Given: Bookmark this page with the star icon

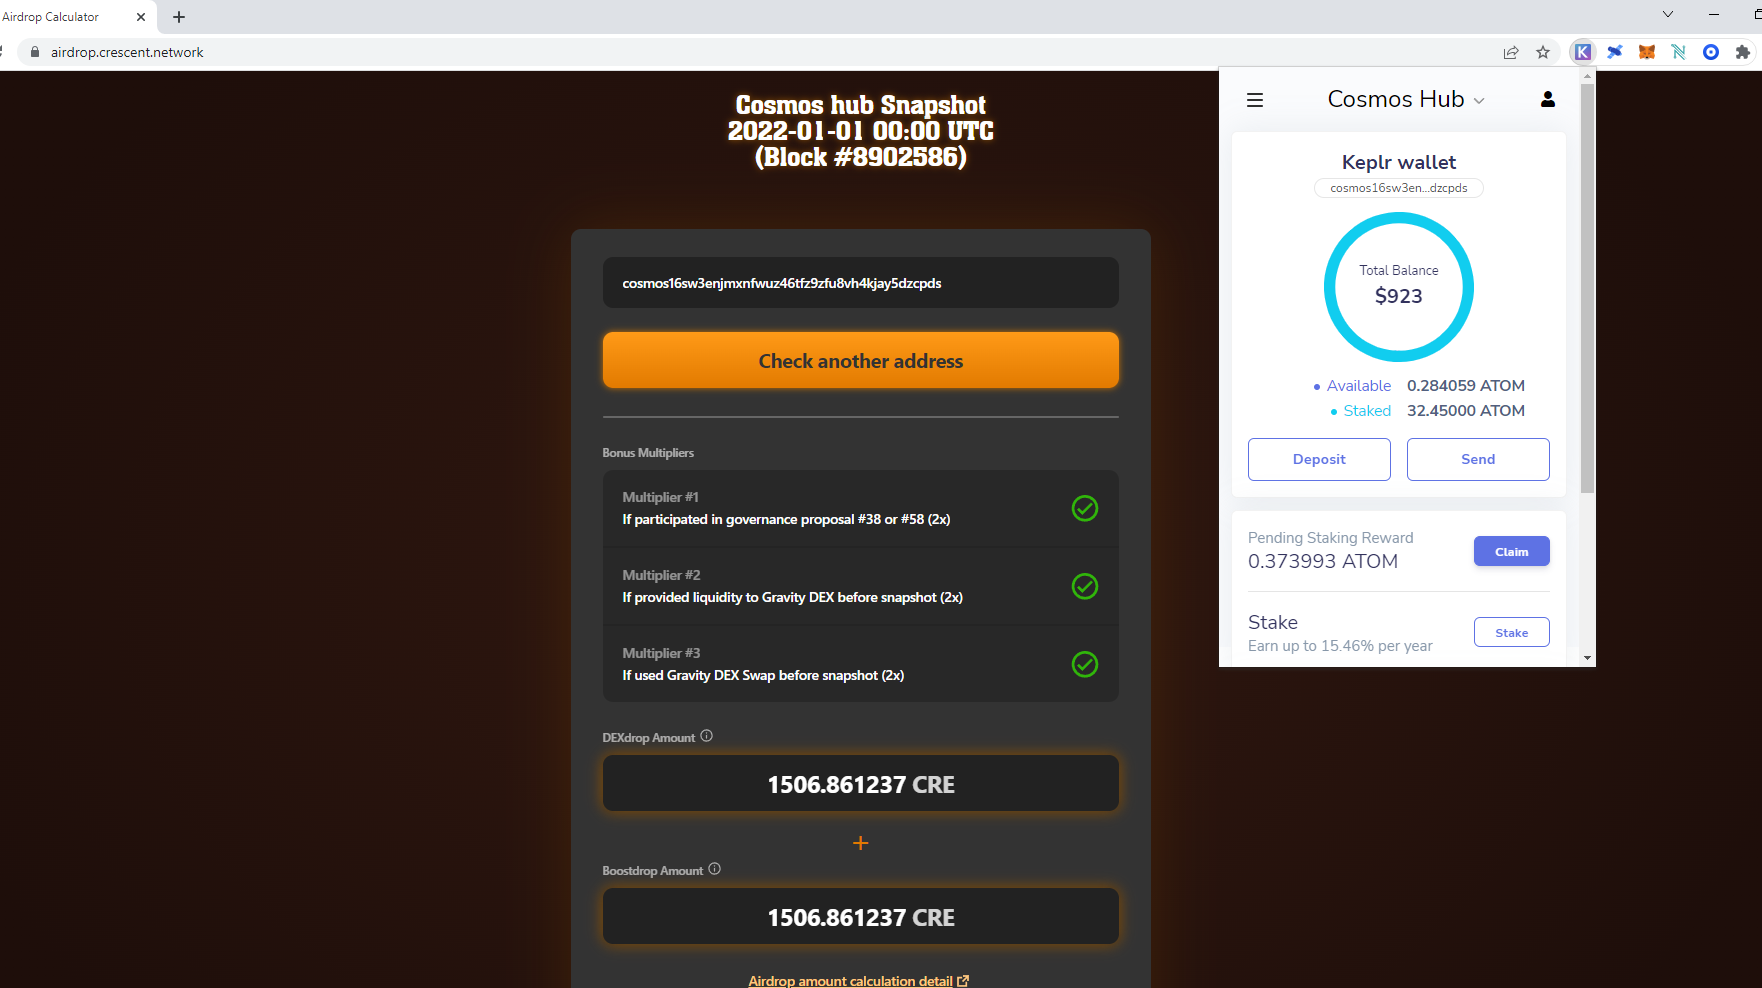Looking at the screenshot, I should [x=1543, y=52].
